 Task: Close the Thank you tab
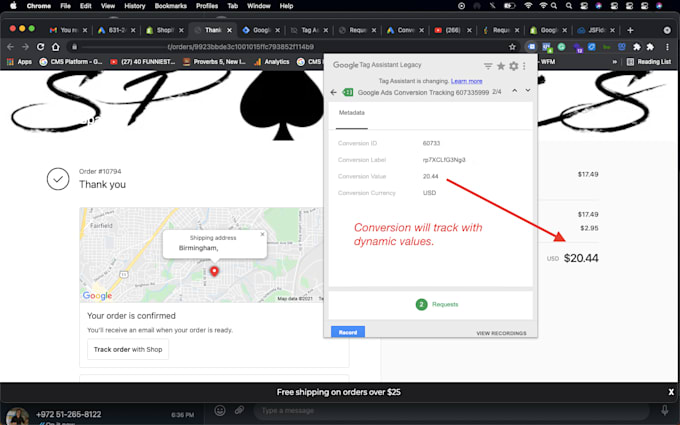click(229, 30)
